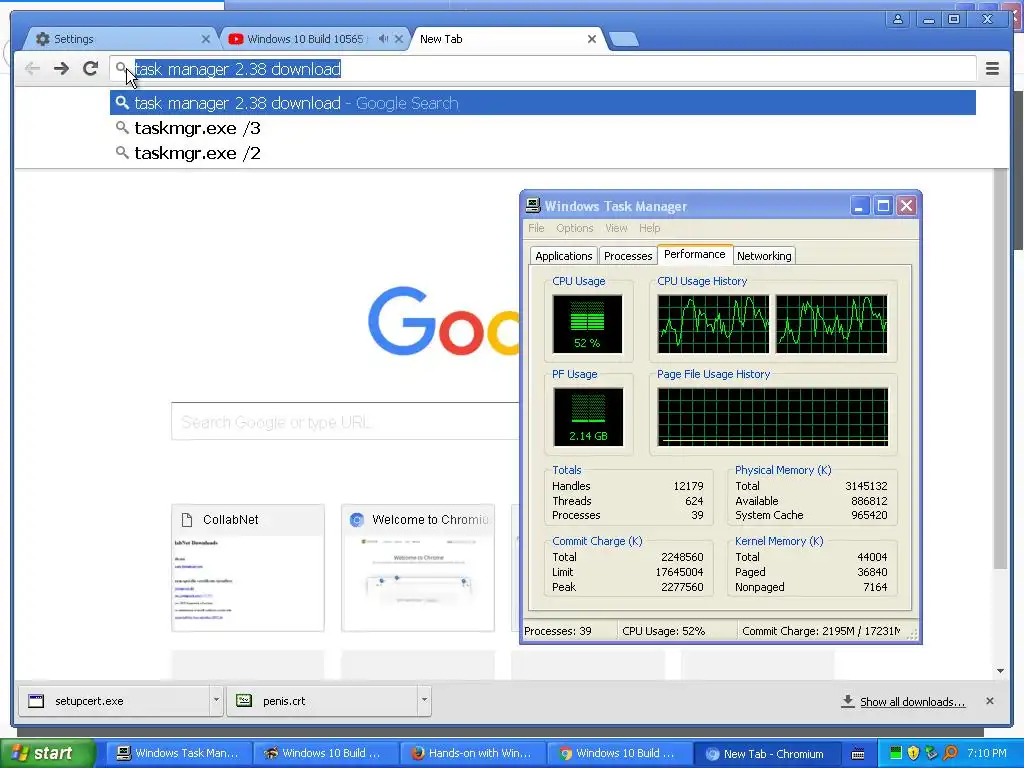The width and height of the screenshot is (1024, 768).
Task: Click the address bar with task manager text
Action: click(543, 69)
